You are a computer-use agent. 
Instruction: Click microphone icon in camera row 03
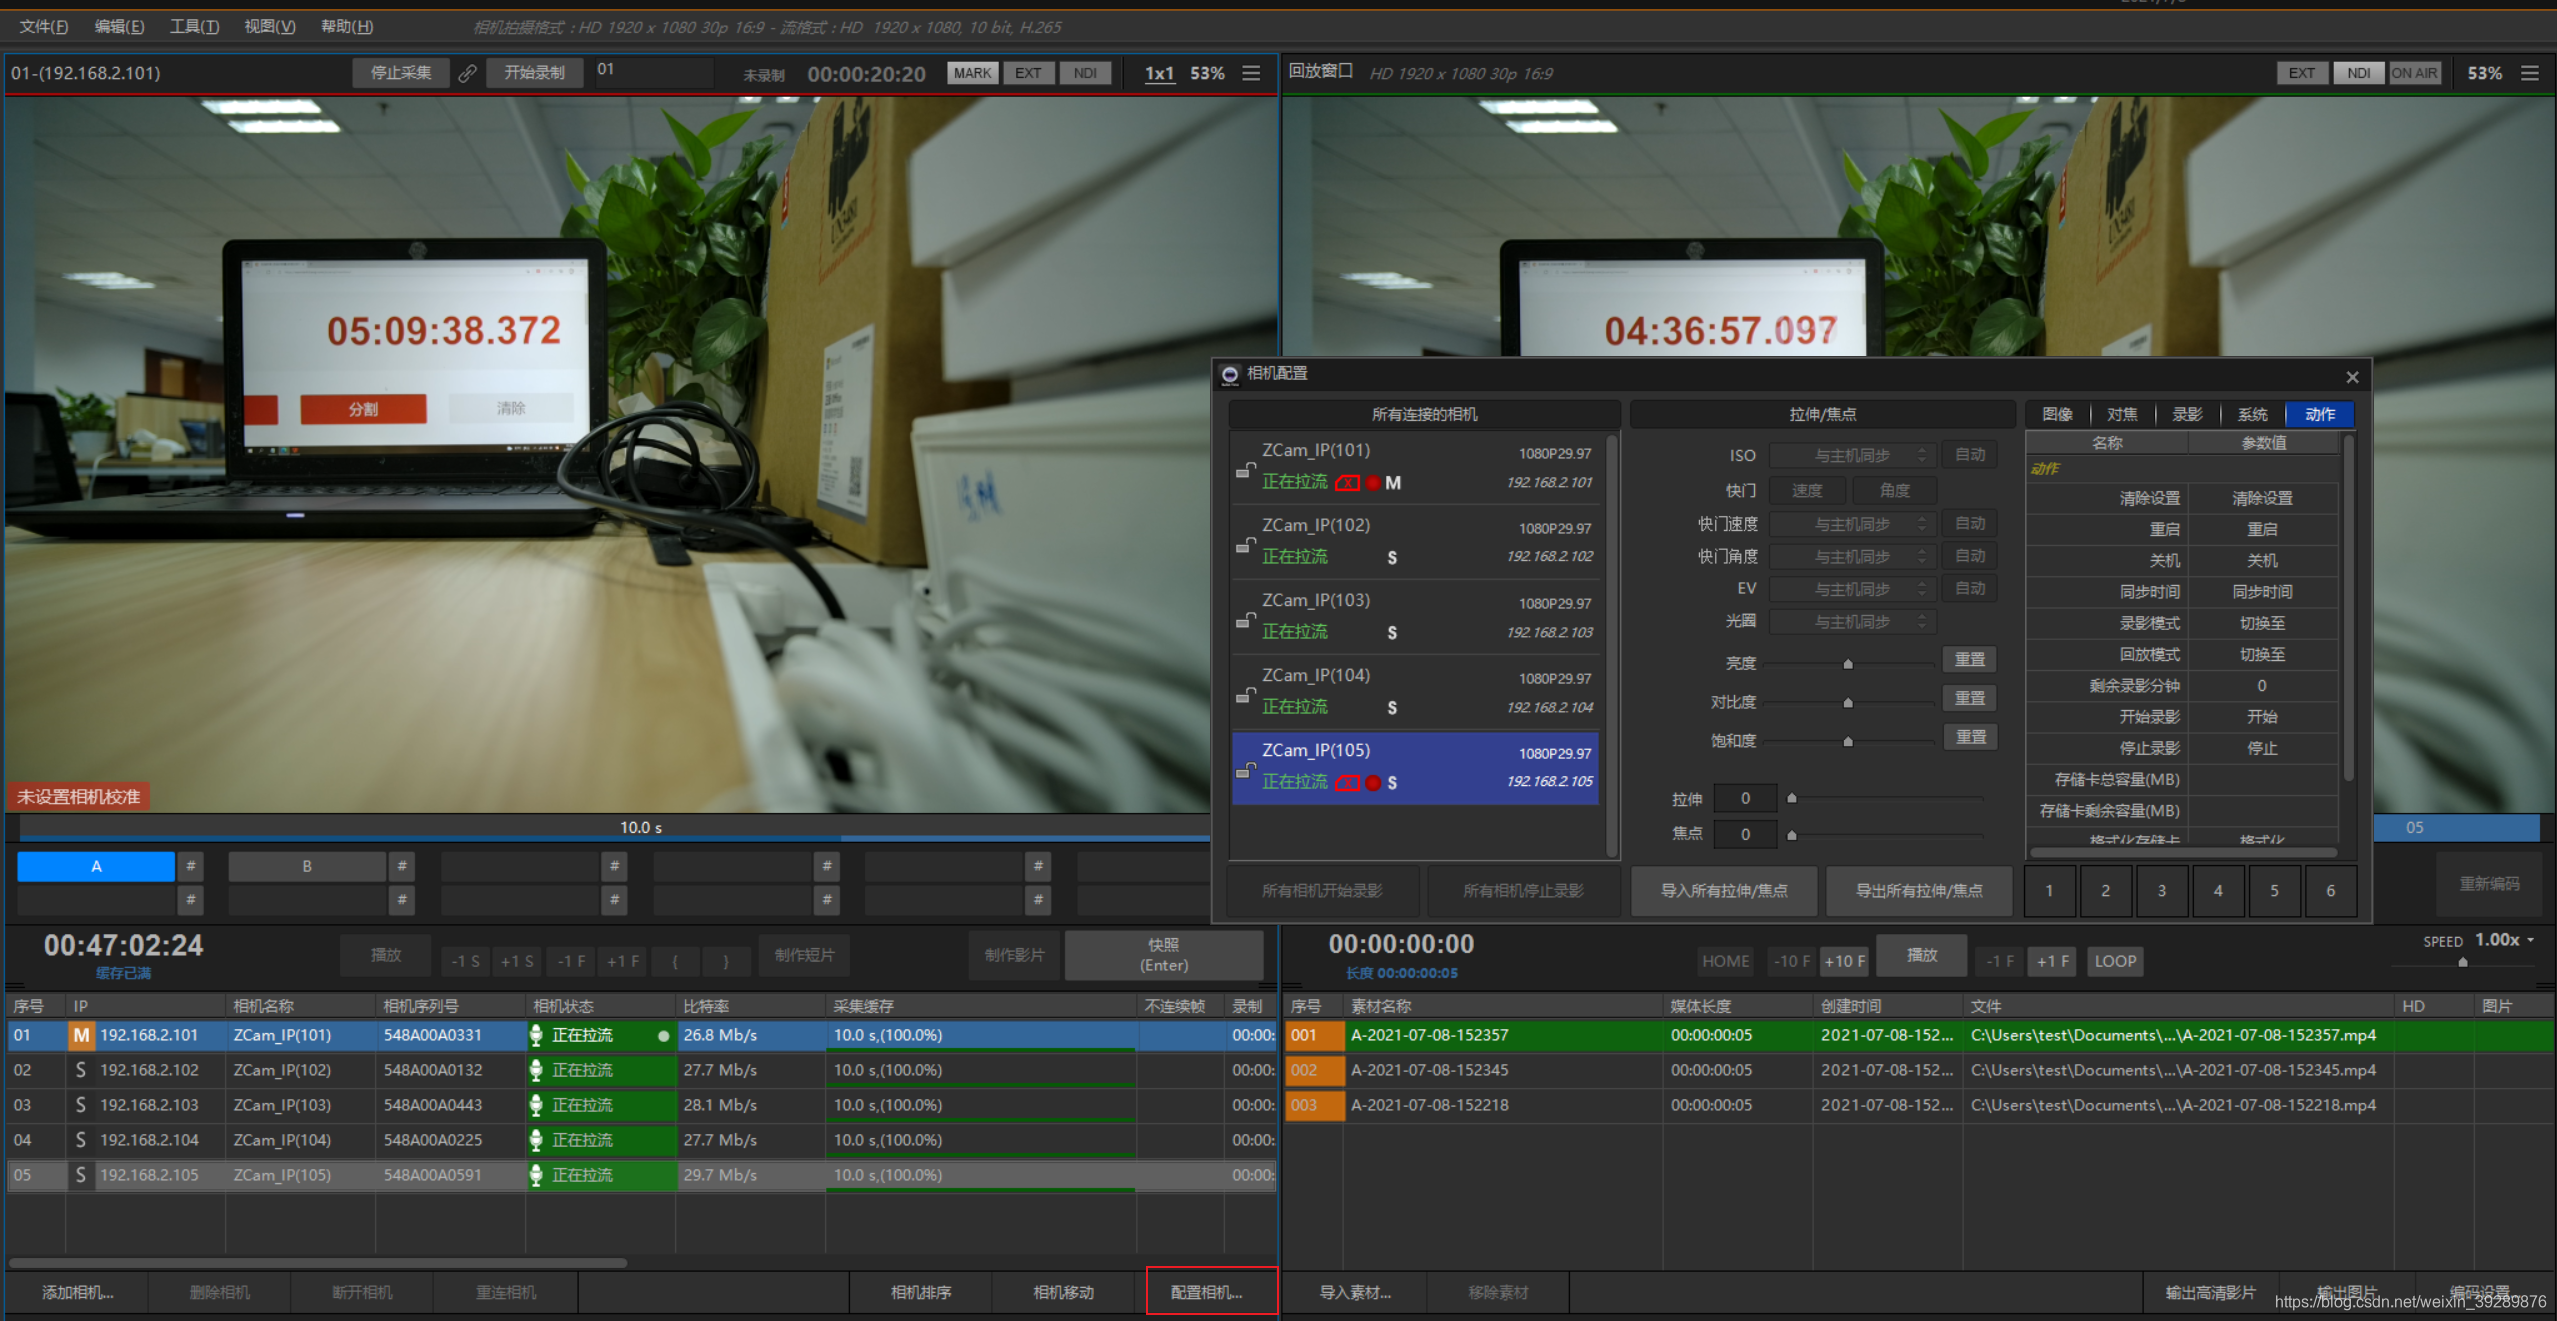(536, 1105)
